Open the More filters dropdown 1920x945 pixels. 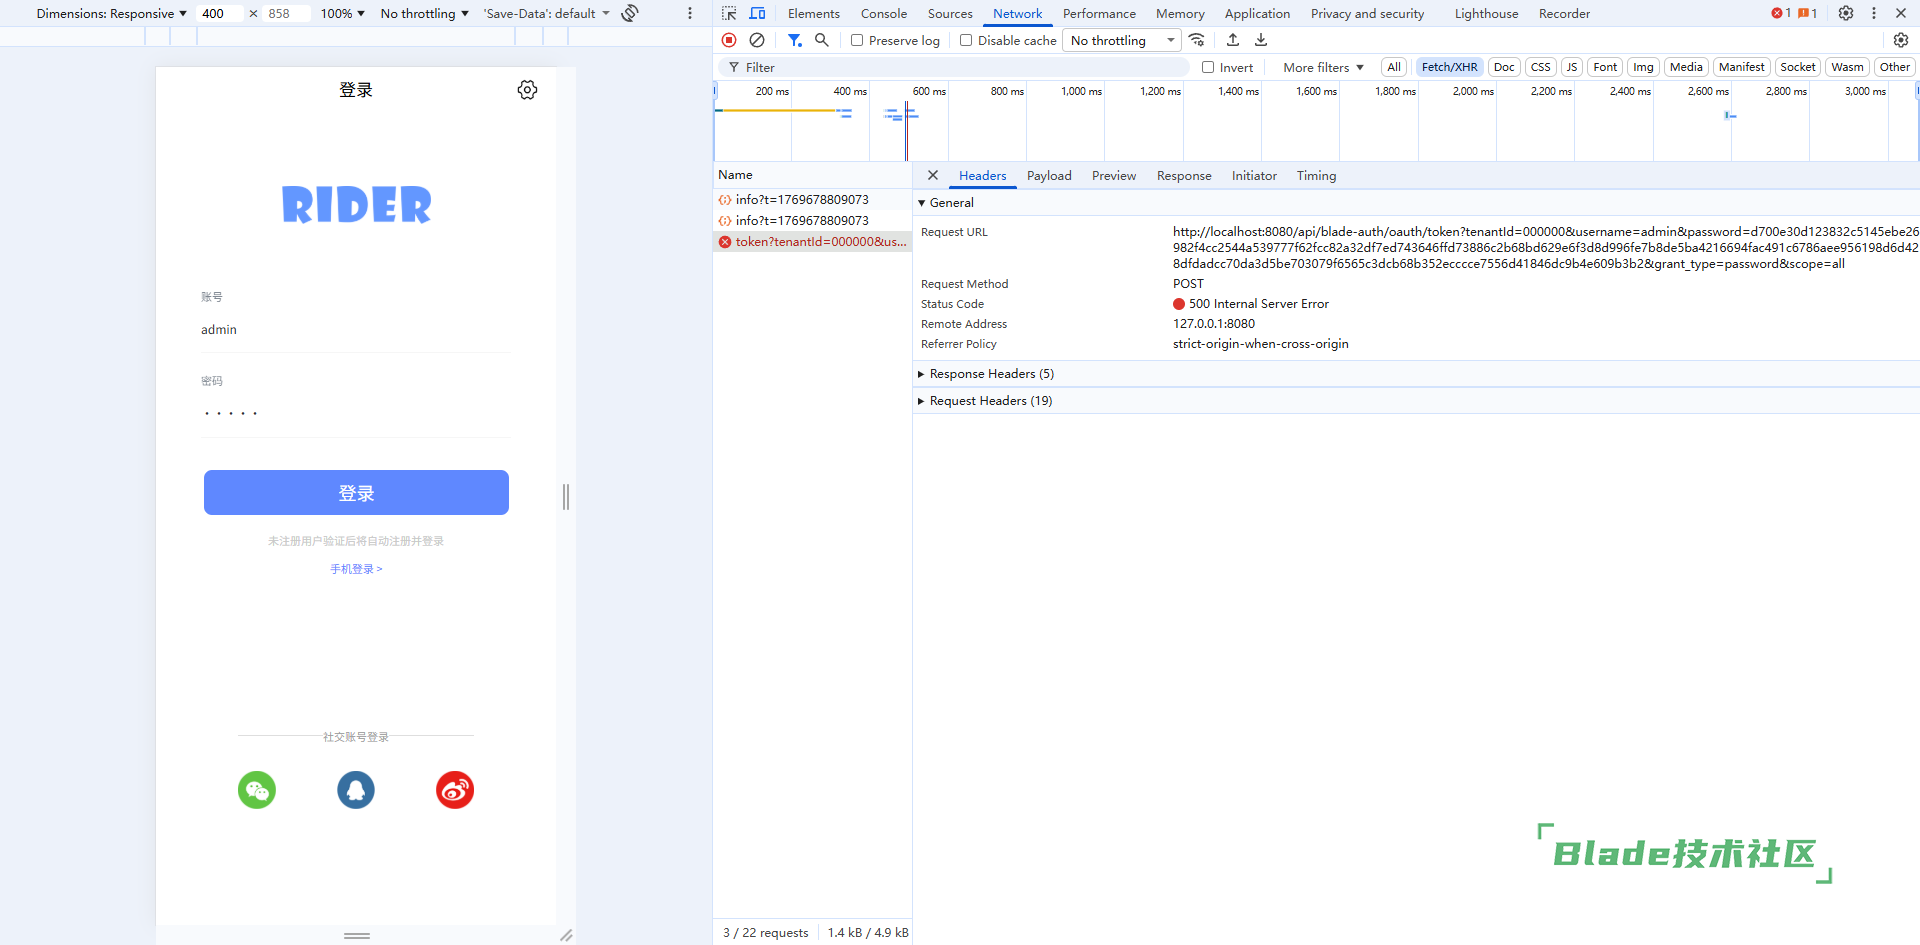[1323, 68]
